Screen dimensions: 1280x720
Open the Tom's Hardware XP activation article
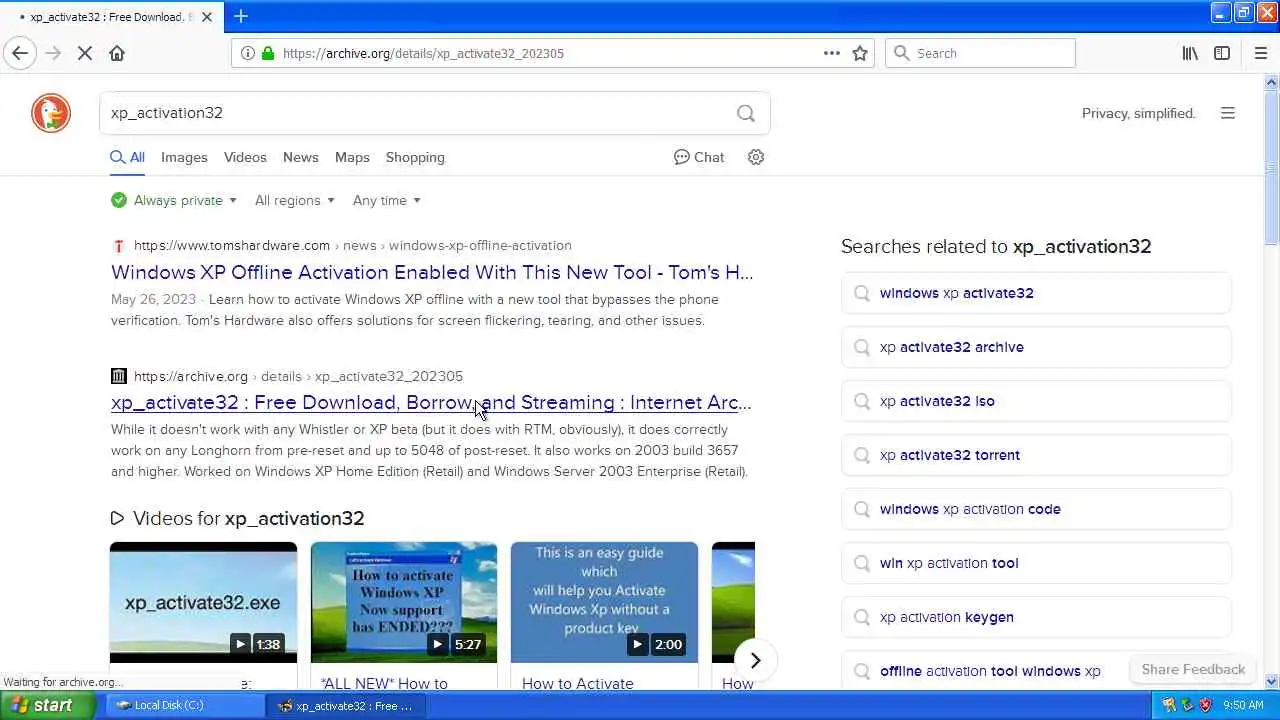pos(432,272)
